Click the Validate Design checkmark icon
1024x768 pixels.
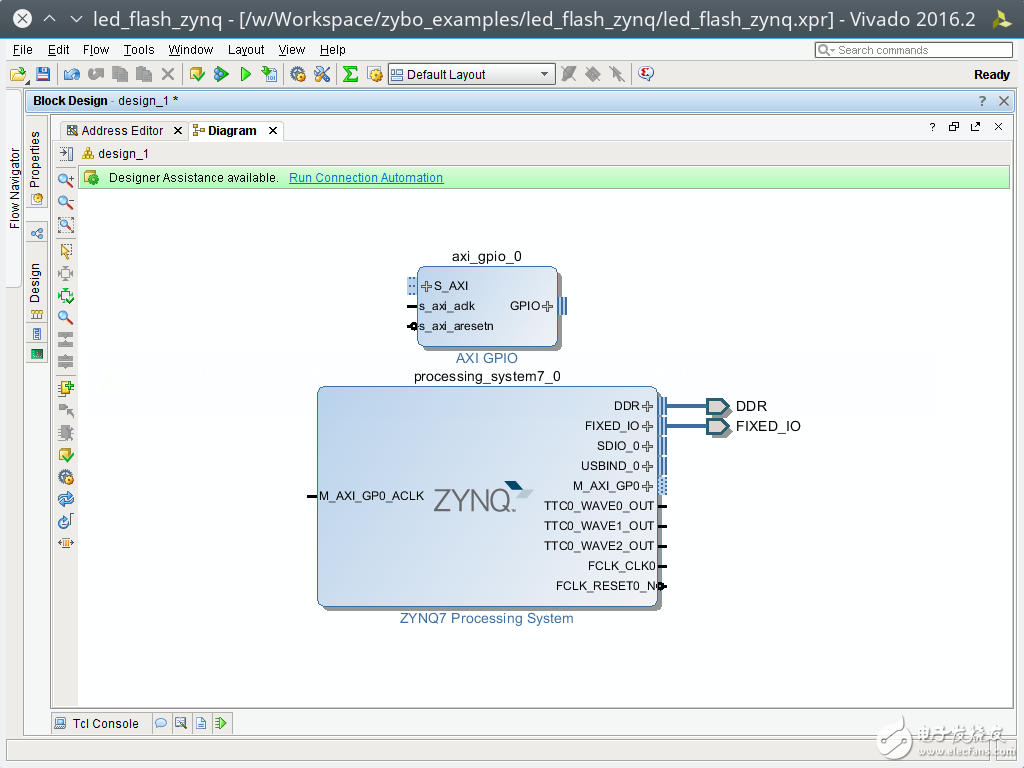click(x=66, y=455)
